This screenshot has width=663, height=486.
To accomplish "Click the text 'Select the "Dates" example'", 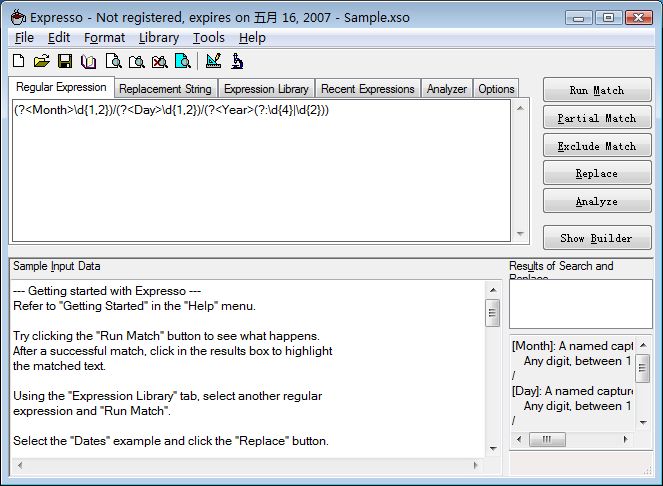I will [x=80, y=441].
